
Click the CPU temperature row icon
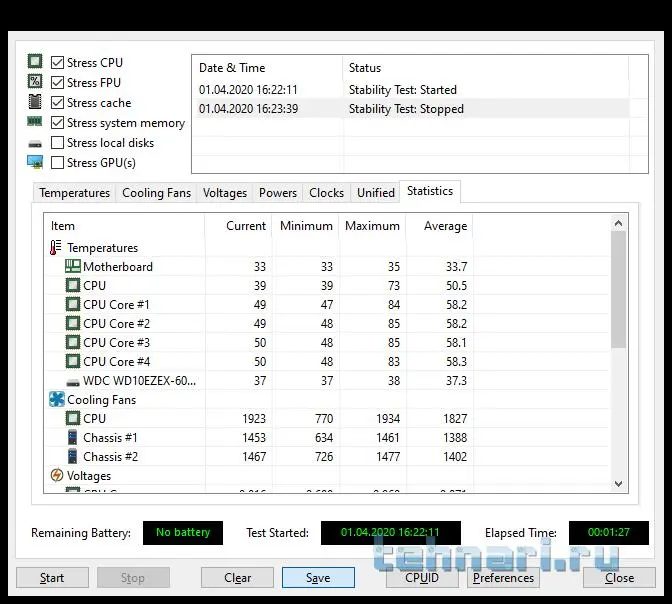click(x=72, y=285)
